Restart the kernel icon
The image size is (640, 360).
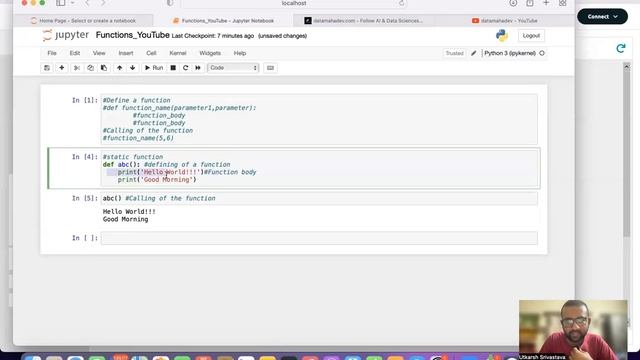click(185, 68)
